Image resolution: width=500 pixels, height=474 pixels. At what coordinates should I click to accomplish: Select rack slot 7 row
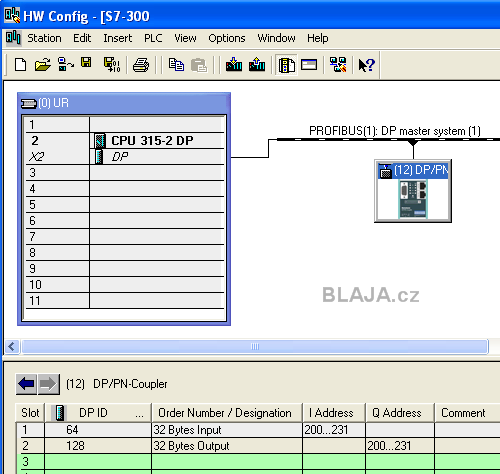pos(125,237)
